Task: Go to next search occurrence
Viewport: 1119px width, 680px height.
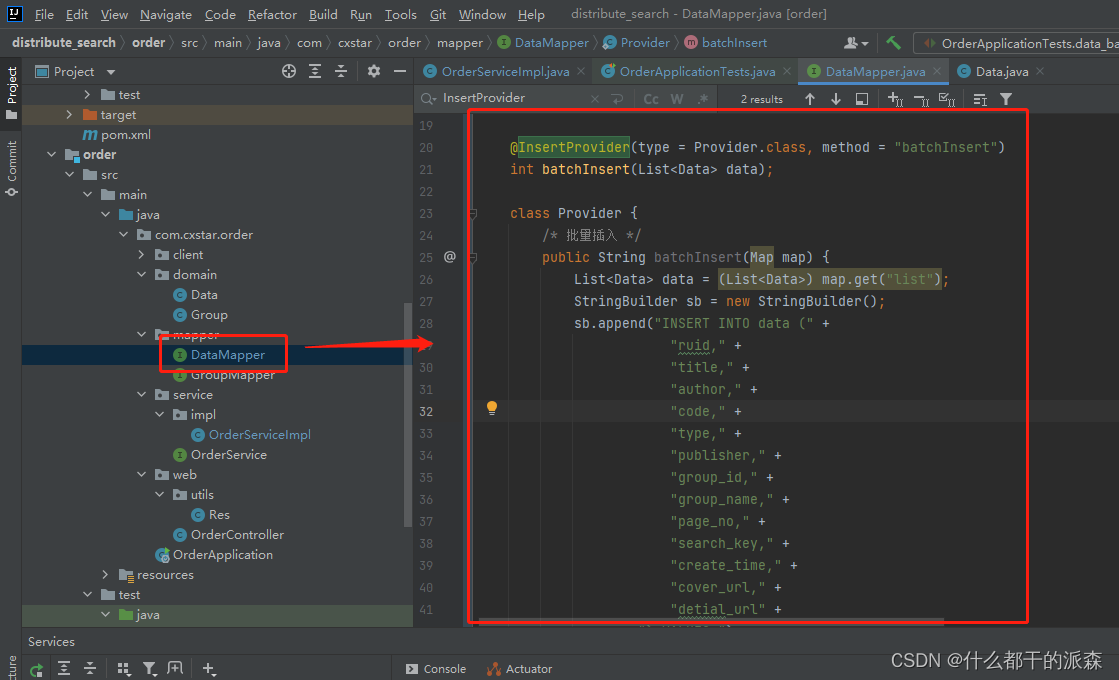Action: [835, 99]
